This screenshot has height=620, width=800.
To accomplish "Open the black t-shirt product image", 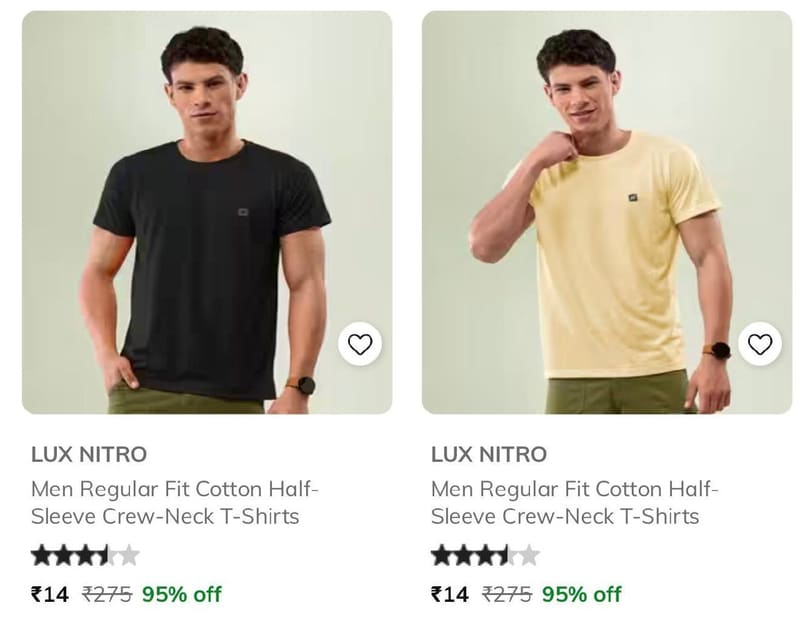I will pyautogui.click(x=207, y=212).
